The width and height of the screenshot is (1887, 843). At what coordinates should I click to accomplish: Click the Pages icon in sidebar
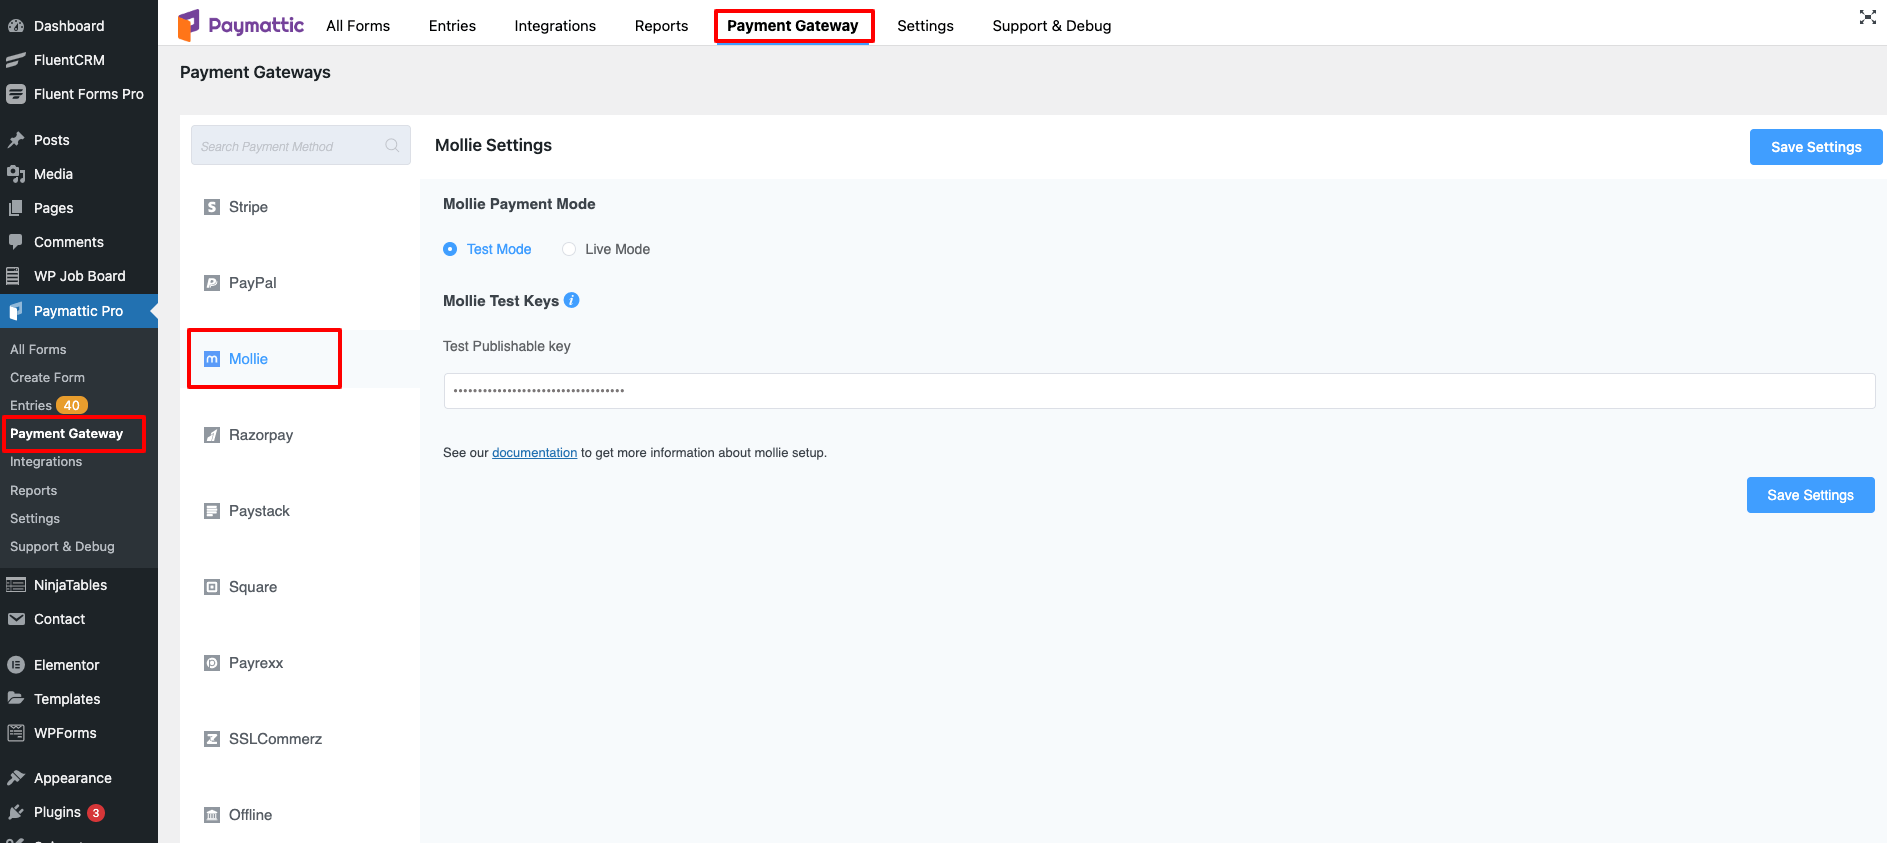tap(16, 208)
